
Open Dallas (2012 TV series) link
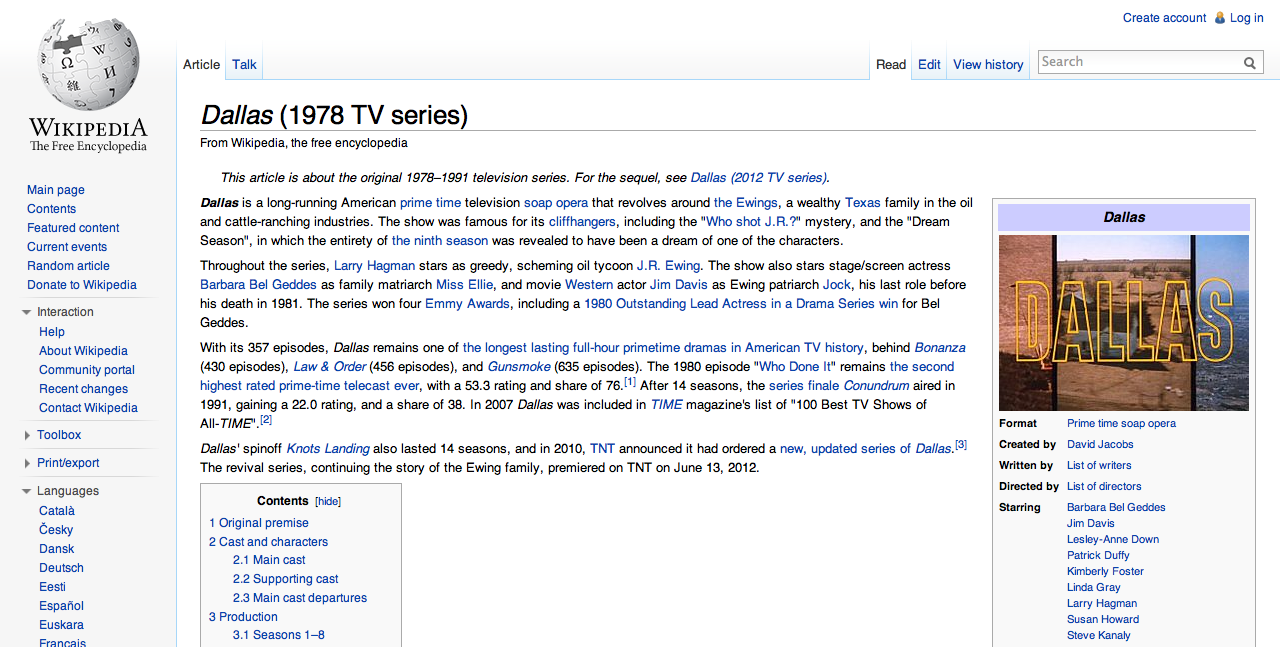pyautogui.click(x=758, y=178)
